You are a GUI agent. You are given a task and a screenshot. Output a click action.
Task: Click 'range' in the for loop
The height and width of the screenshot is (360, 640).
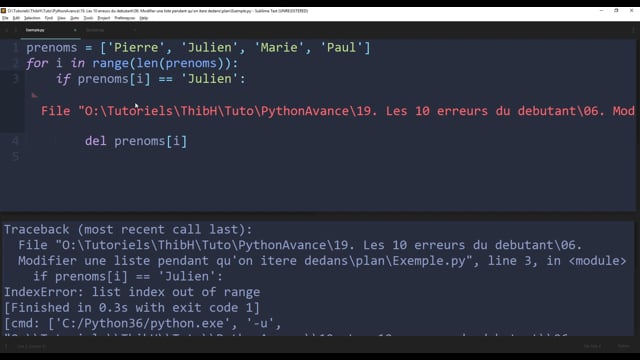[111, 63]
